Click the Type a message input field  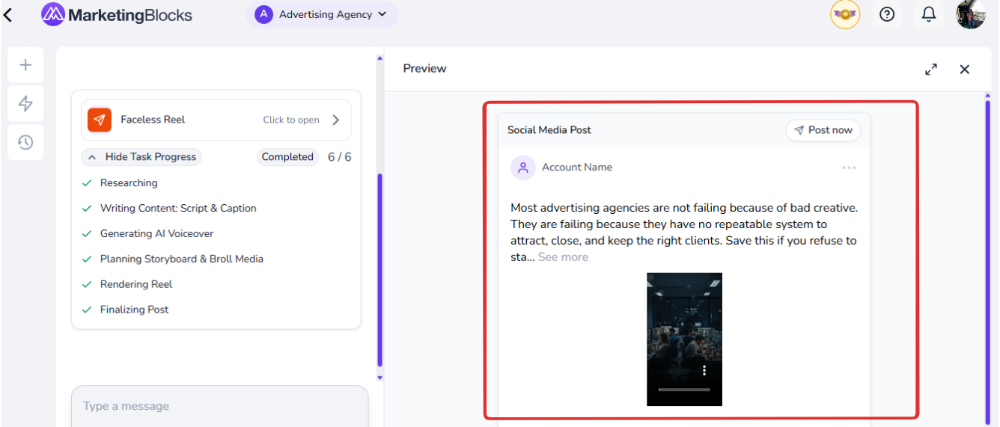219,406
